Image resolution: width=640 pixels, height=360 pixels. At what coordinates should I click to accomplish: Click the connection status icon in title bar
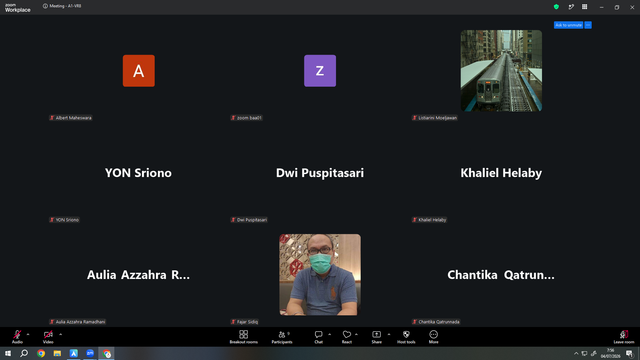pos(571,7)
